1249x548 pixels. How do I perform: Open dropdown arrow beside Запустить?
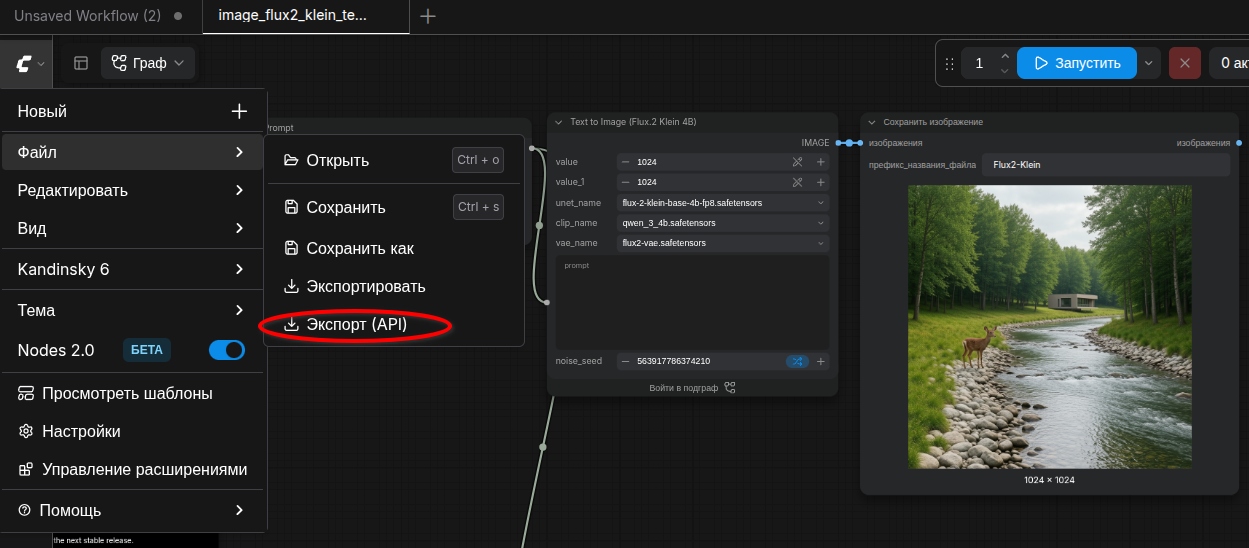click(1148, 63)
